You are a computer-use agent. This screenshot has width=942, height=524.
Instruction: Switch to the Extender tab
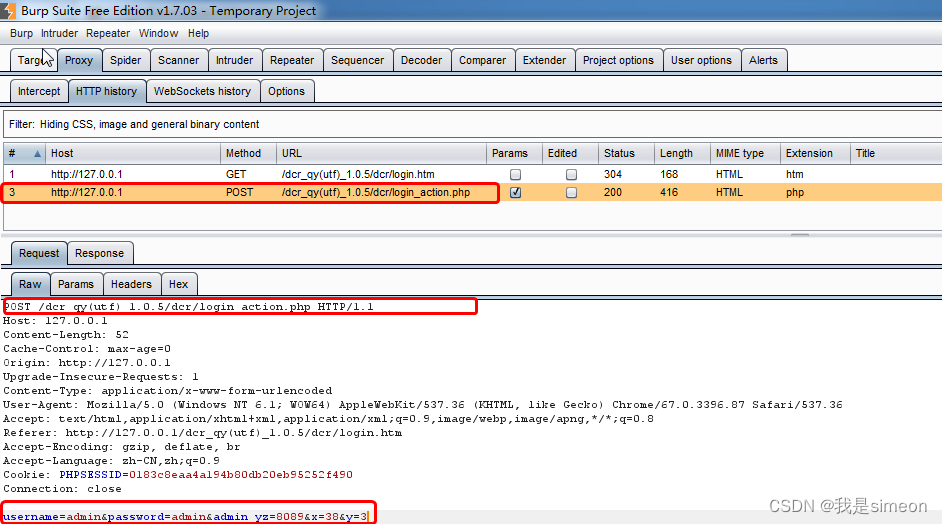pyautogui.click(x=544, y=60)
